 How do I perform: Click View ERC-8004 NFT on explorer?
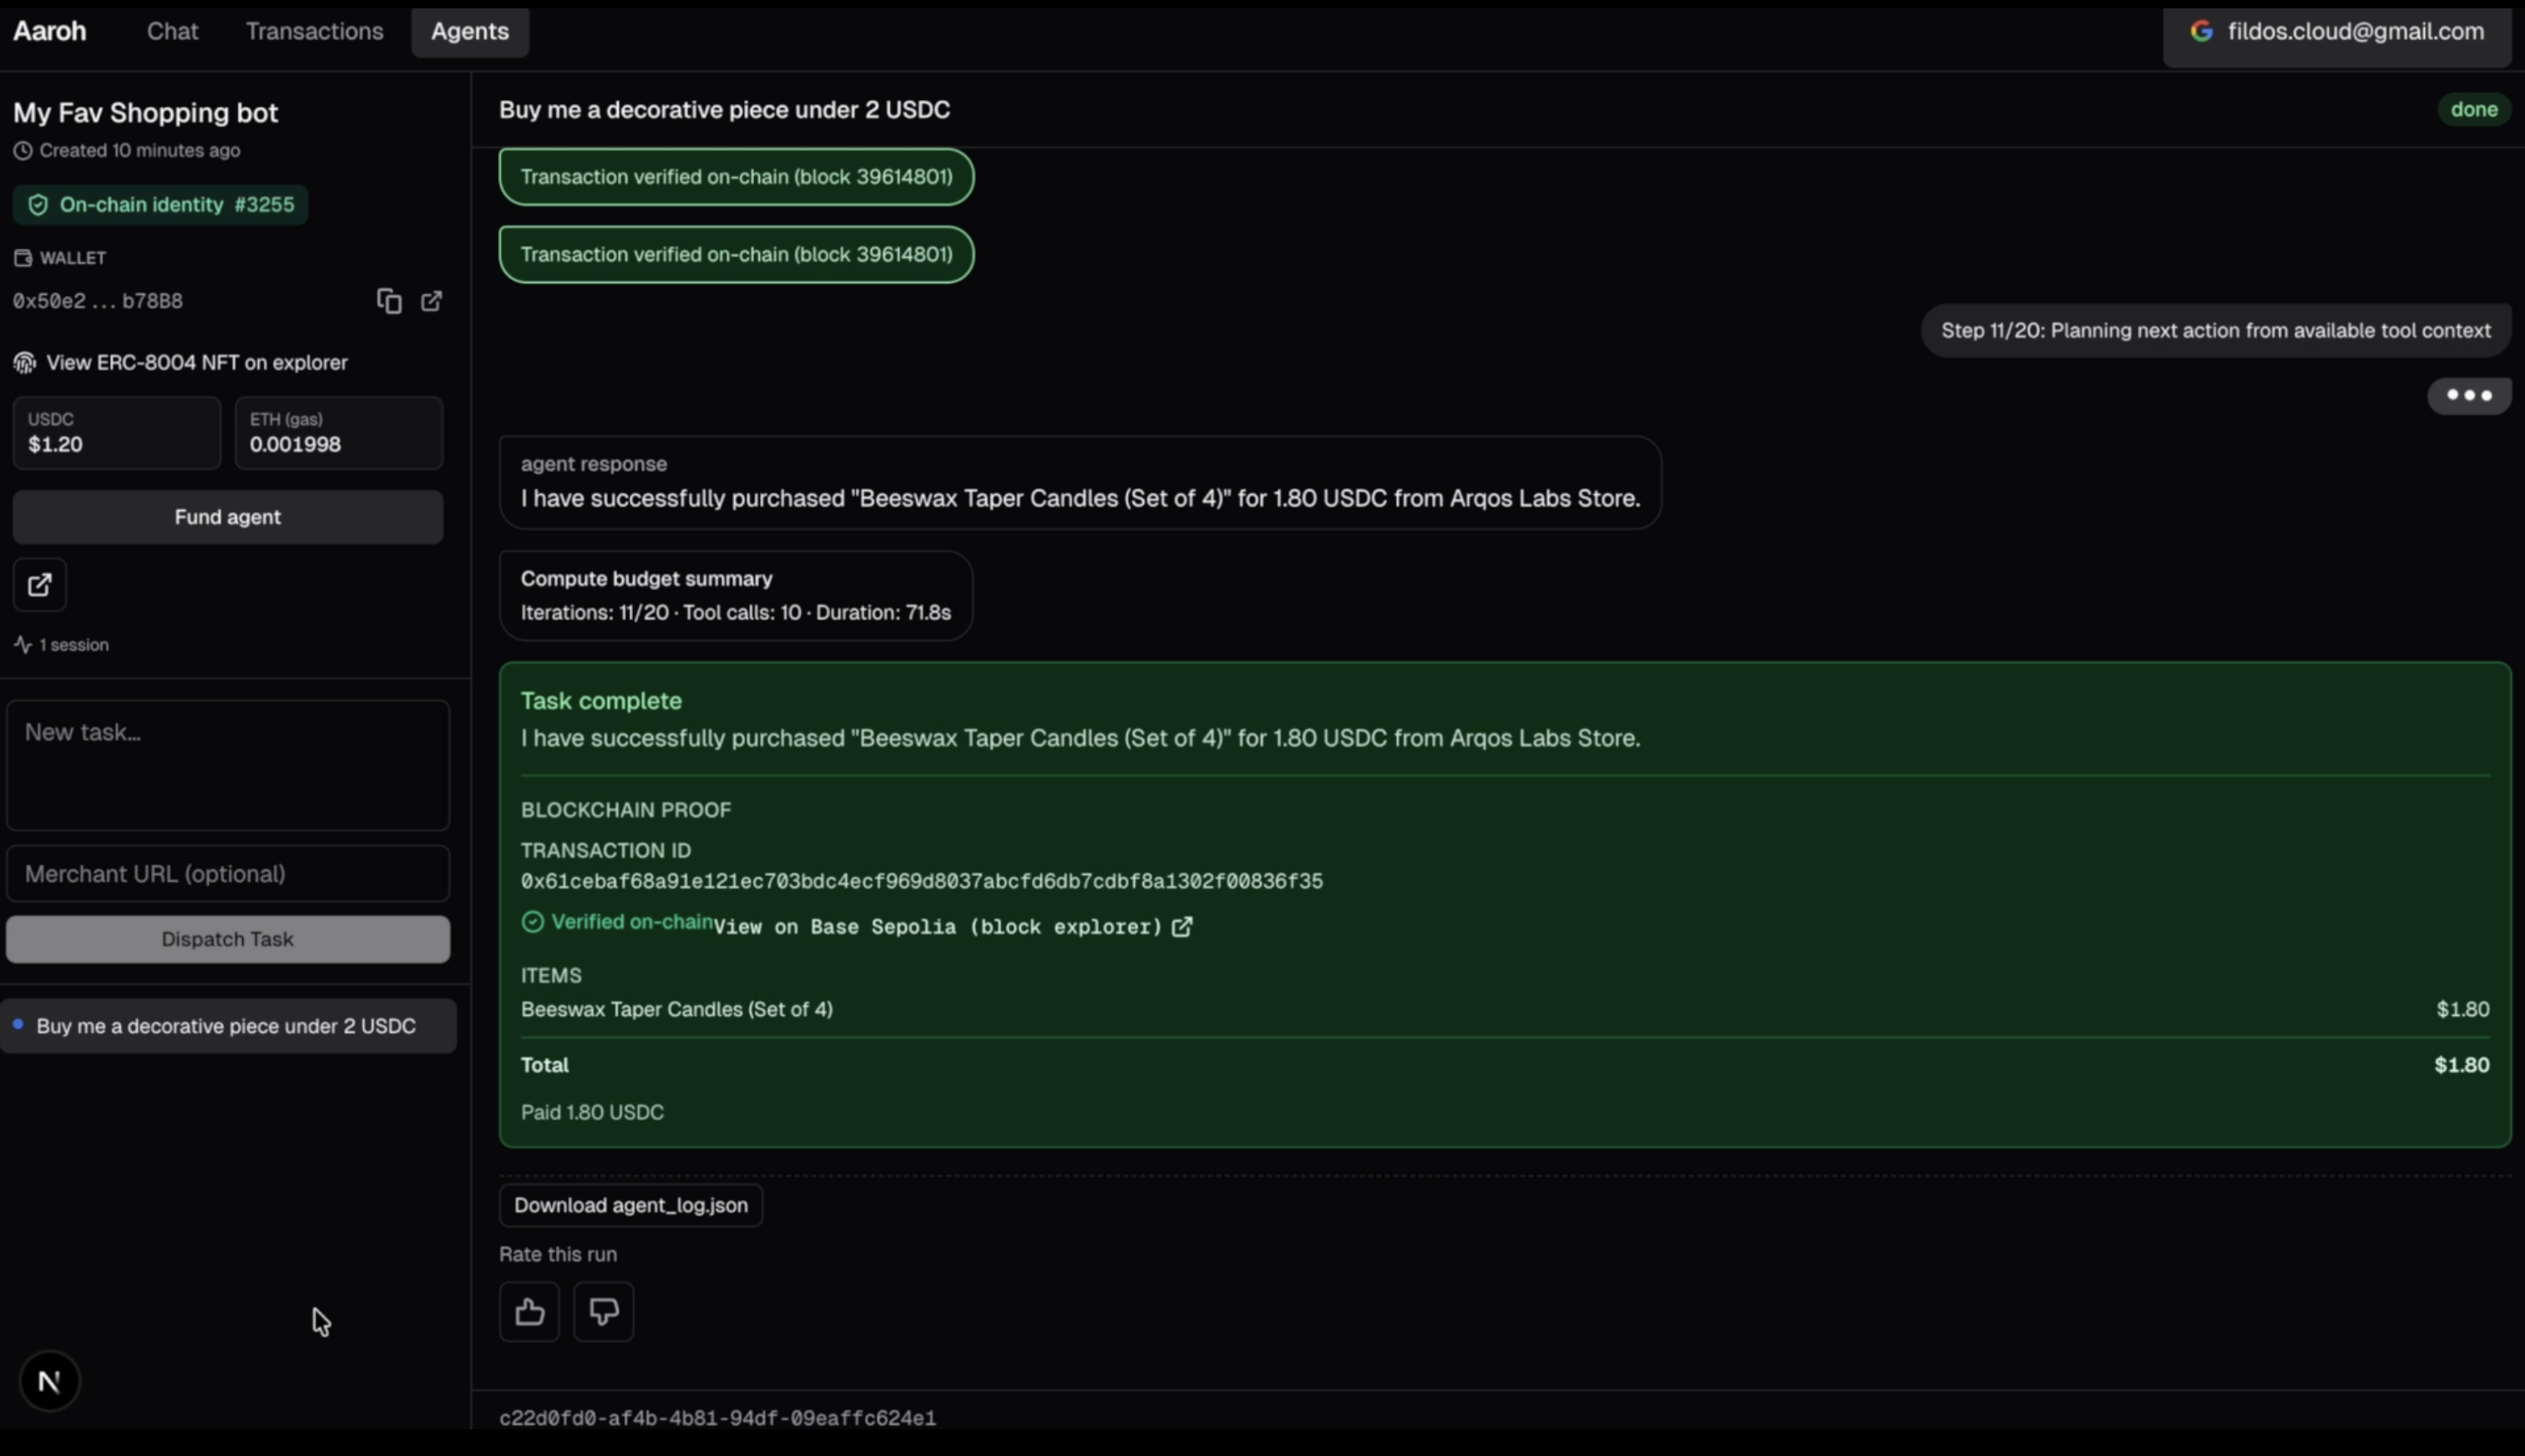[196, 363]
